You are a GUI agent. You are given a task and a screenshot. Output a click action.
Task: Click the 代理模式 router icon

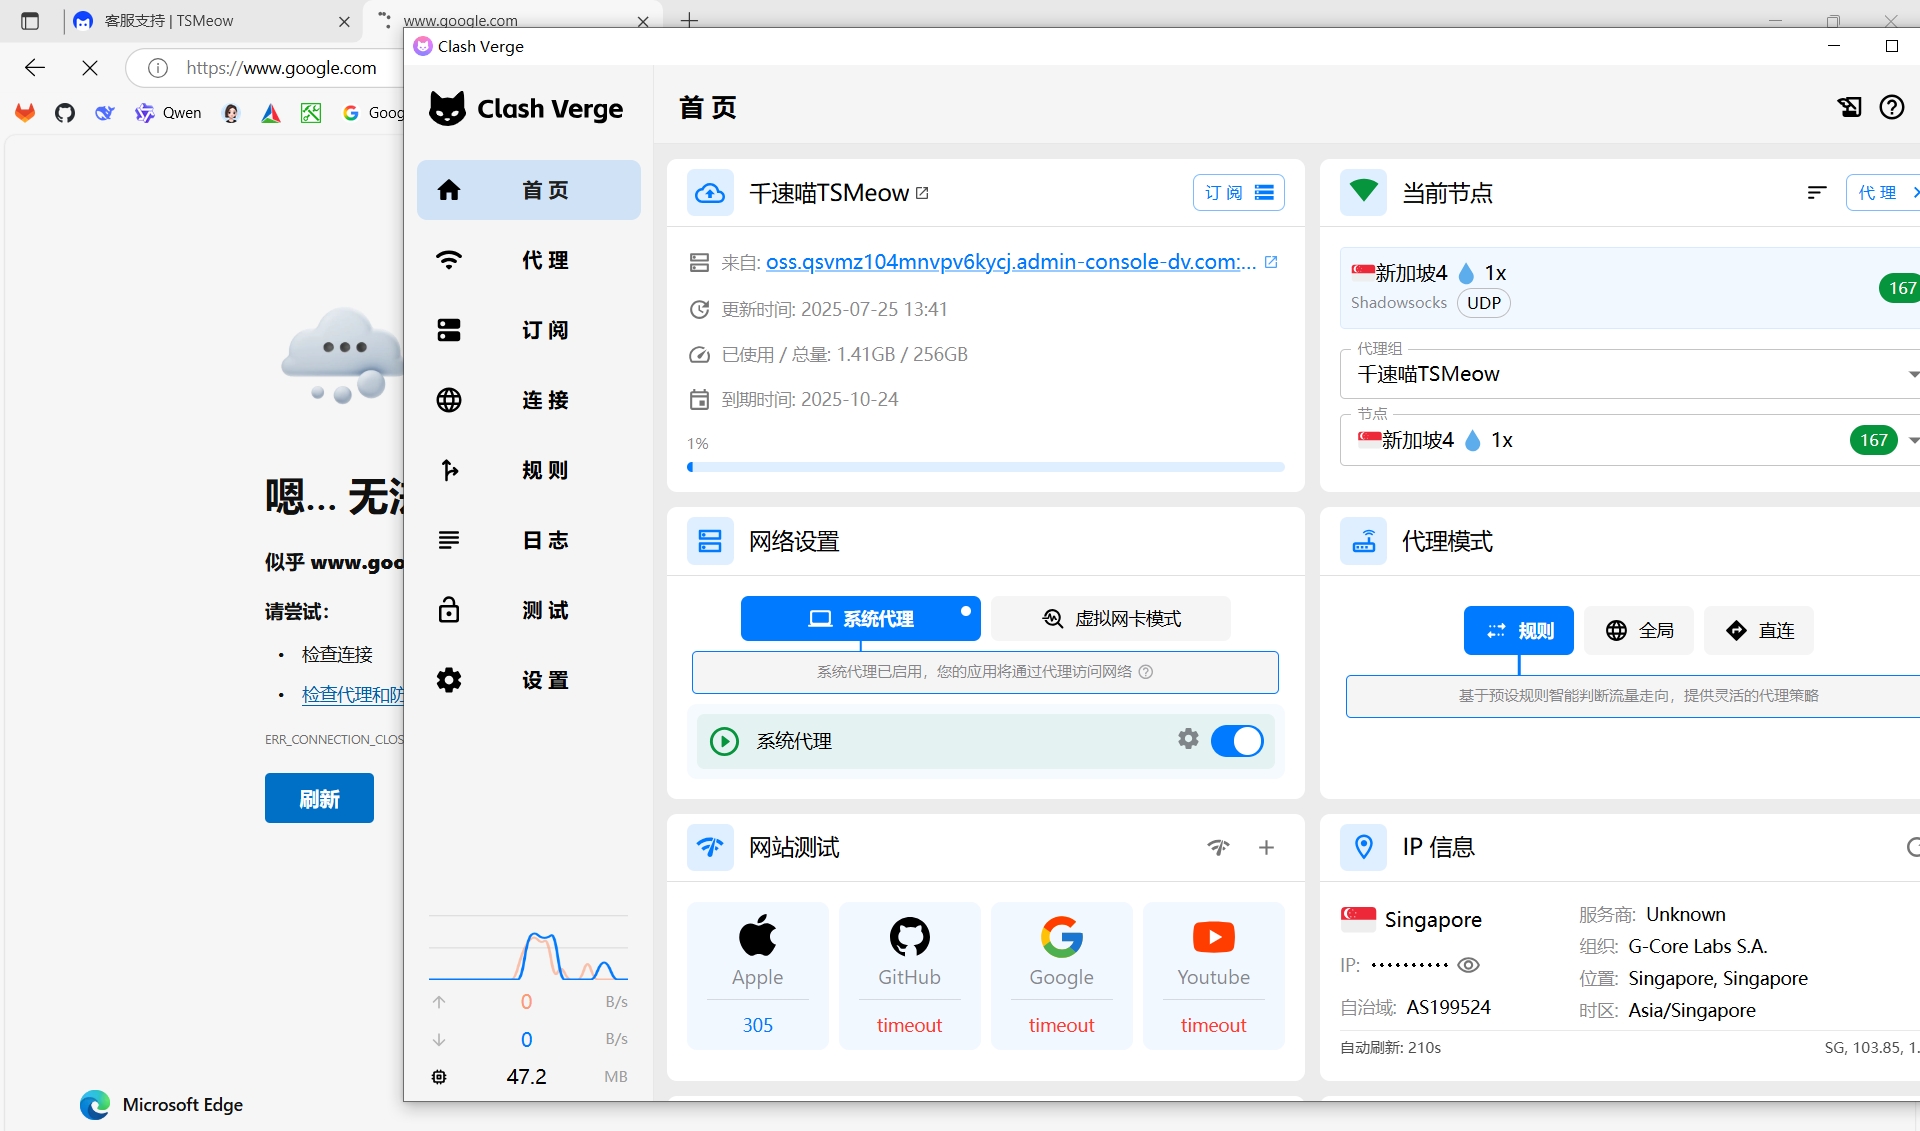pyautogui.click(x=1363, y=541)
